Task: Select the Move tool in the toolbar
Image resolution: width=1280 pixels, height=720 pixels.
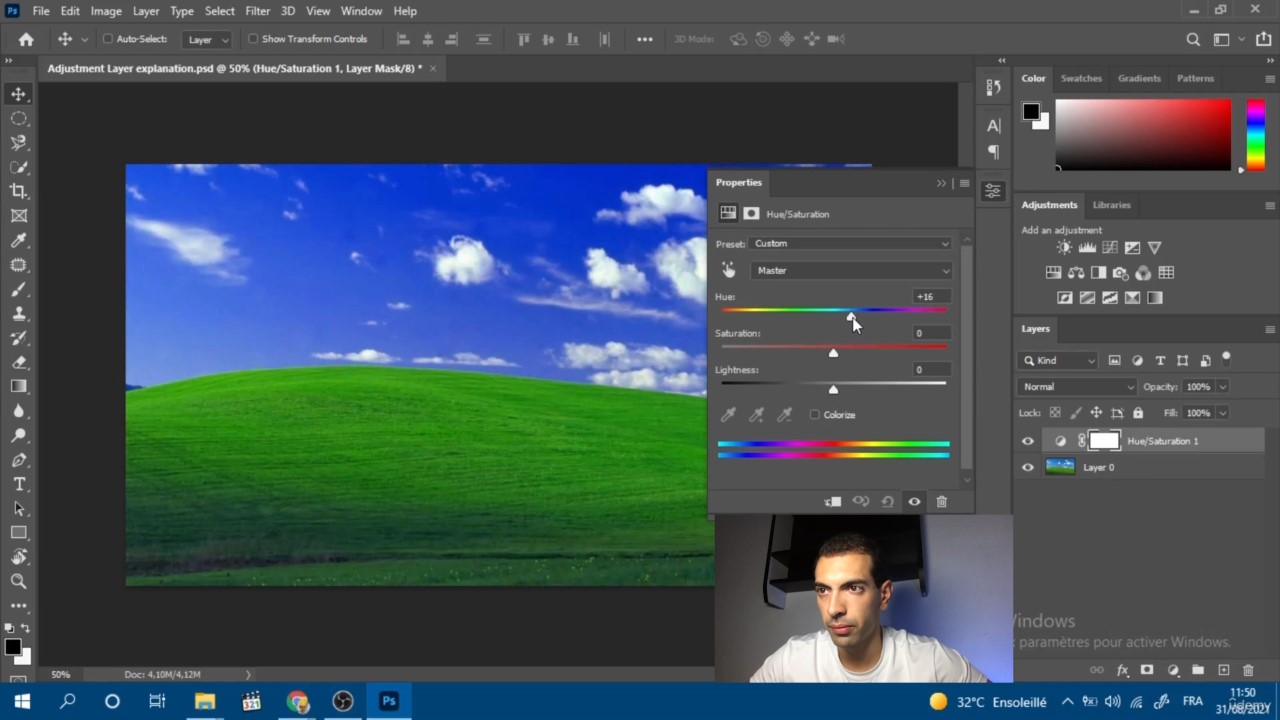Action: [19, 94]
